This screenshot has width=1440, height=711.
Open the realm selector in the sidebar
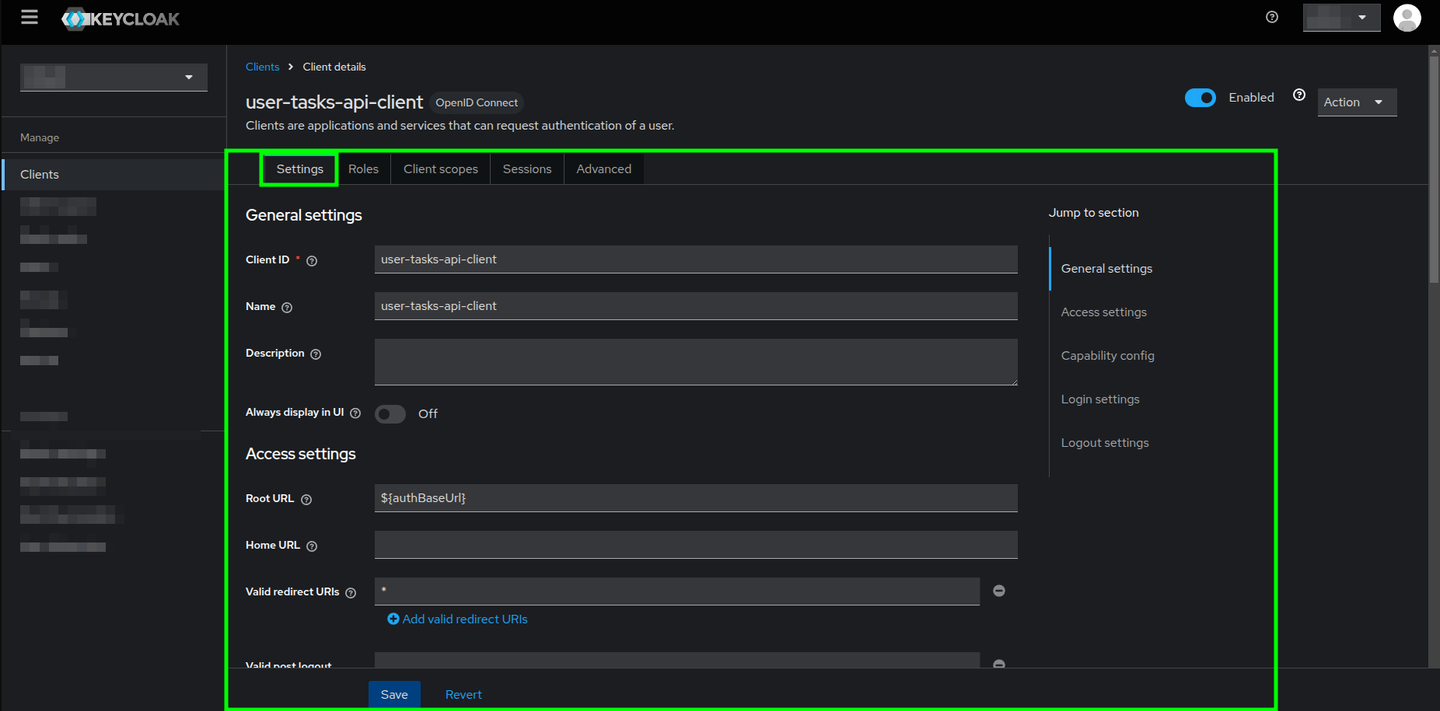point(113,76)
